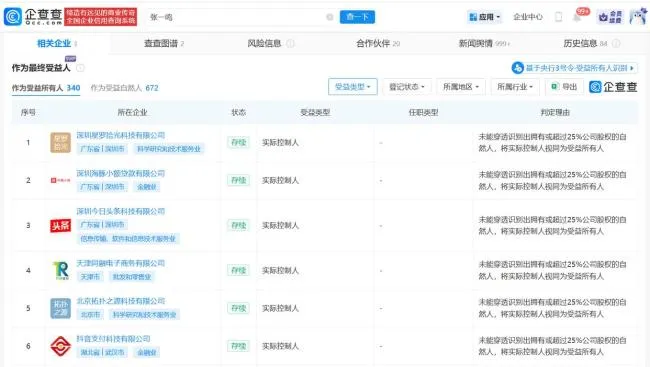Click the 导出 export button

point(564,87)
